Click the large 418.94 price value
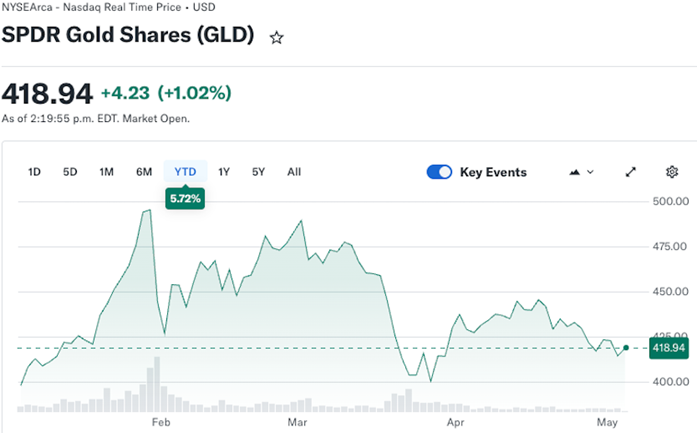Screen dimensions: 697x433 pyautogui.click(x=47, y=94)
